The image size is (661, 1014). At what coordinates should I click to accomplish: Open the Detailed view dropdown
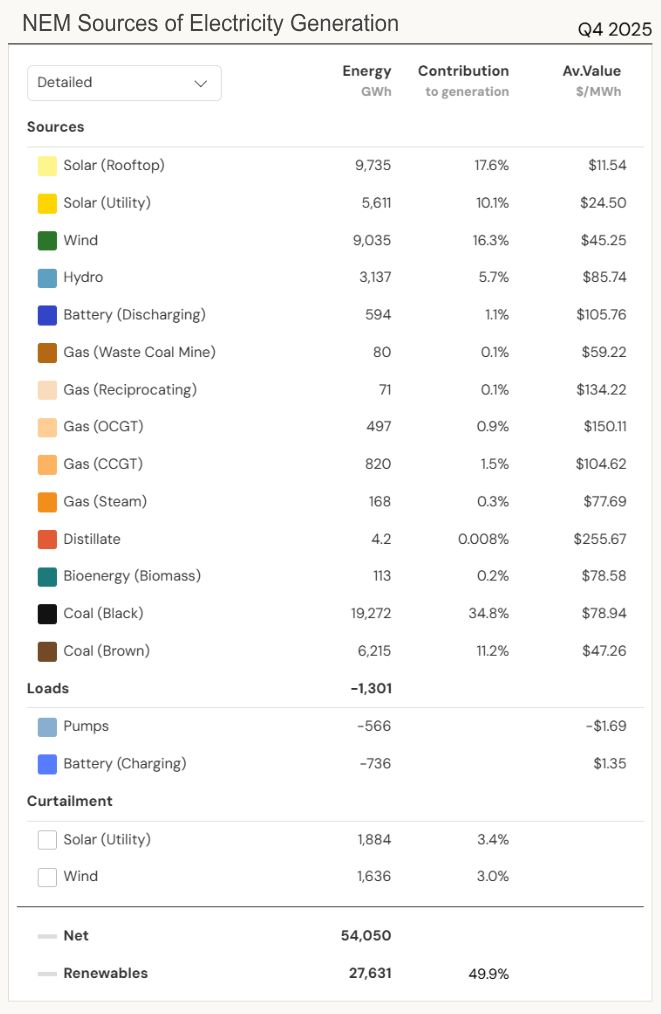124,83
